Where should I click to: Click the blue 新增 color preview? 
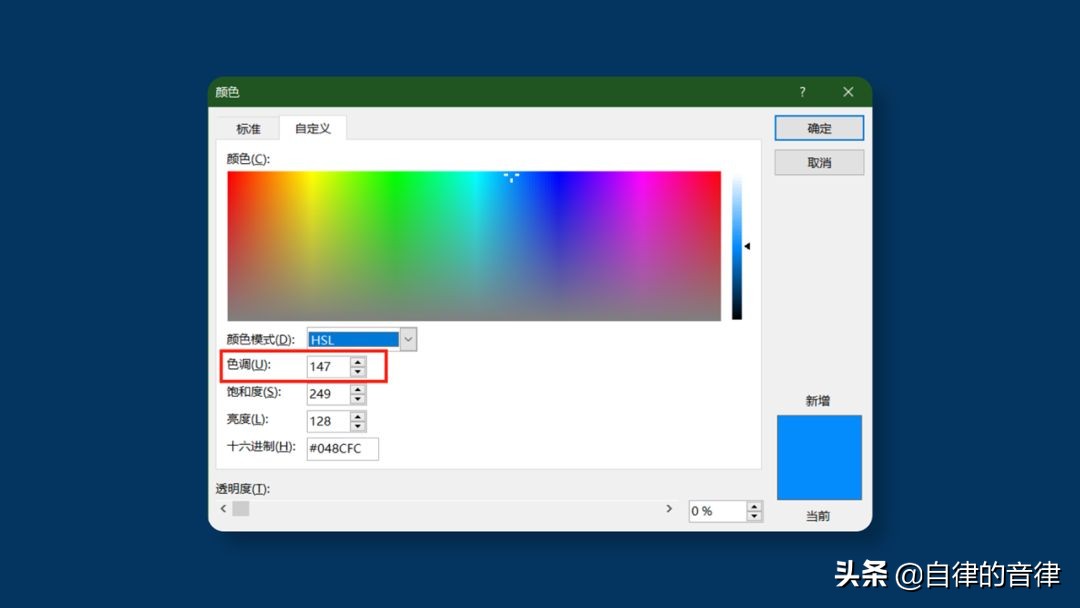pyautogui.click(x=819, y=457)
